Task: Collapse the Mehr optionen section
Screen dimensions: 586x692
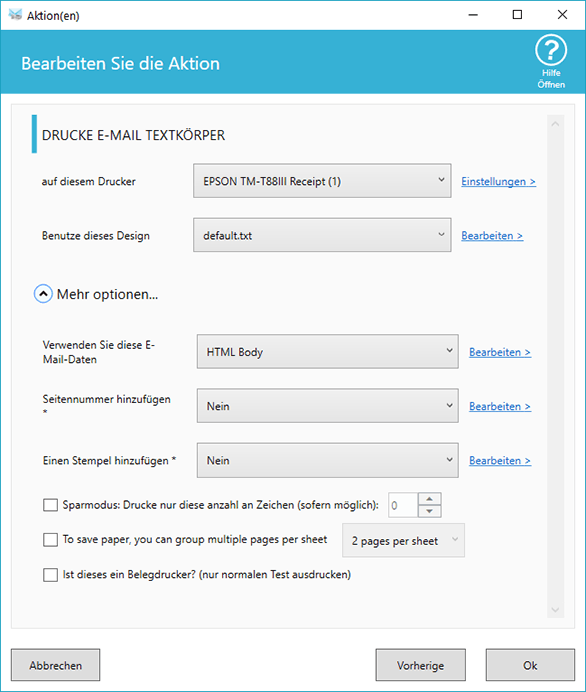Action: (43, 294)
